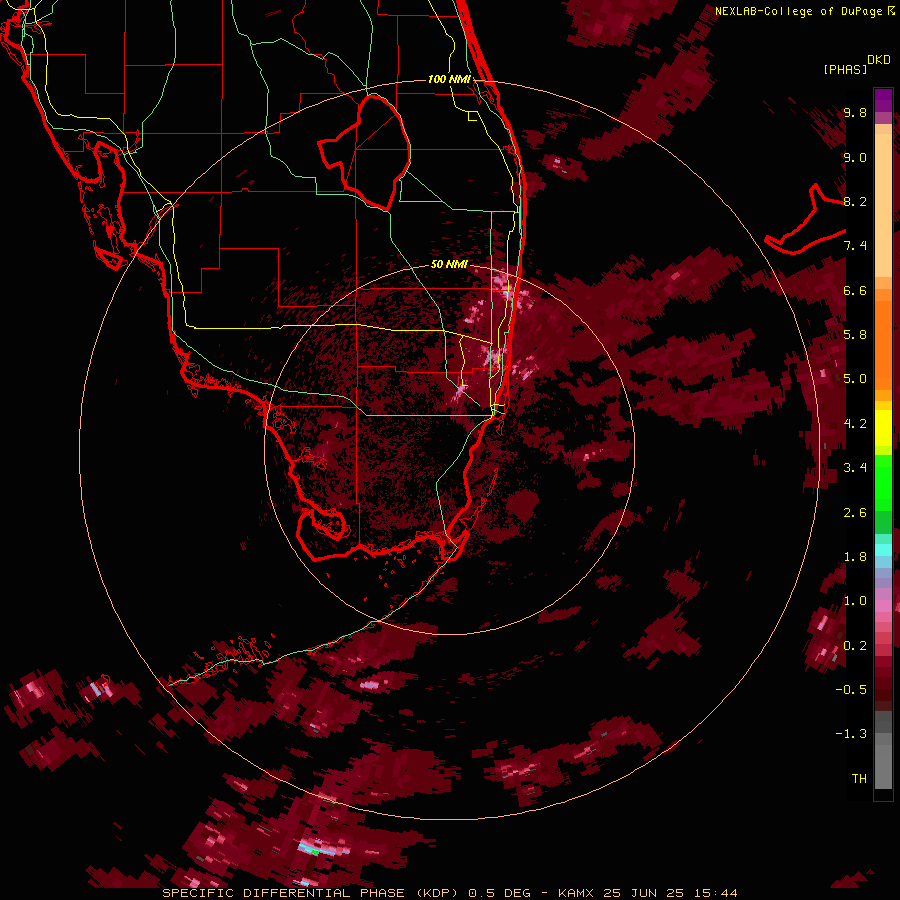900x900 pixels.
Task: Click the TH label on the scale
Action: (859, 779)
